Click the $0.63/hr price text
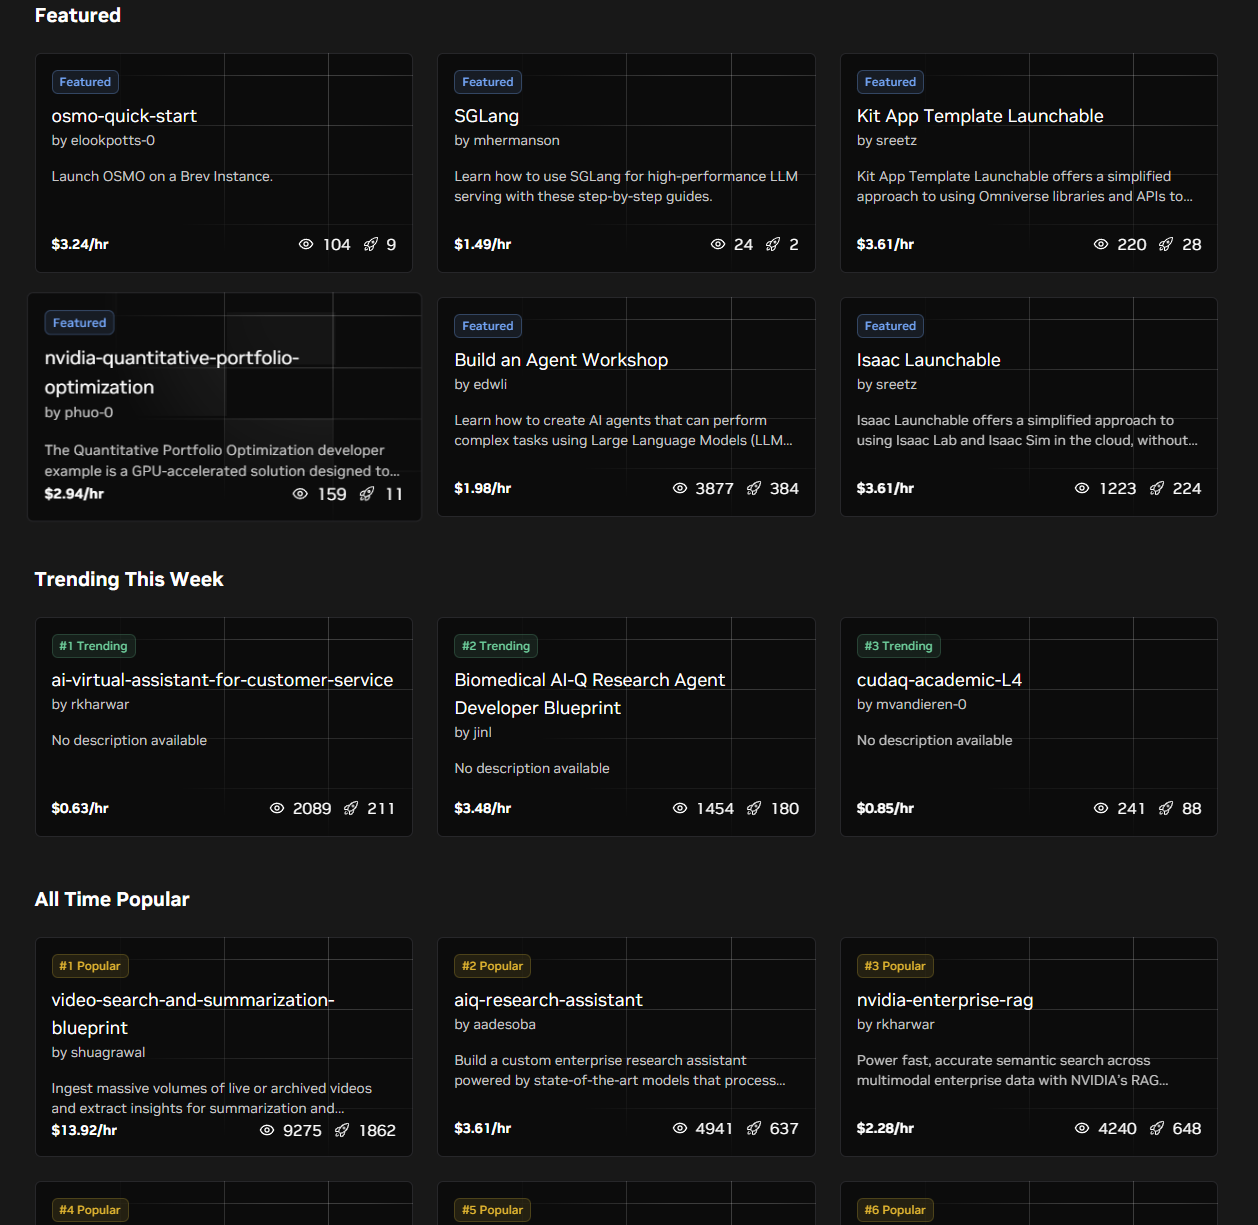Screen dimensions: 1258x1225 click(x=80, y=808)
